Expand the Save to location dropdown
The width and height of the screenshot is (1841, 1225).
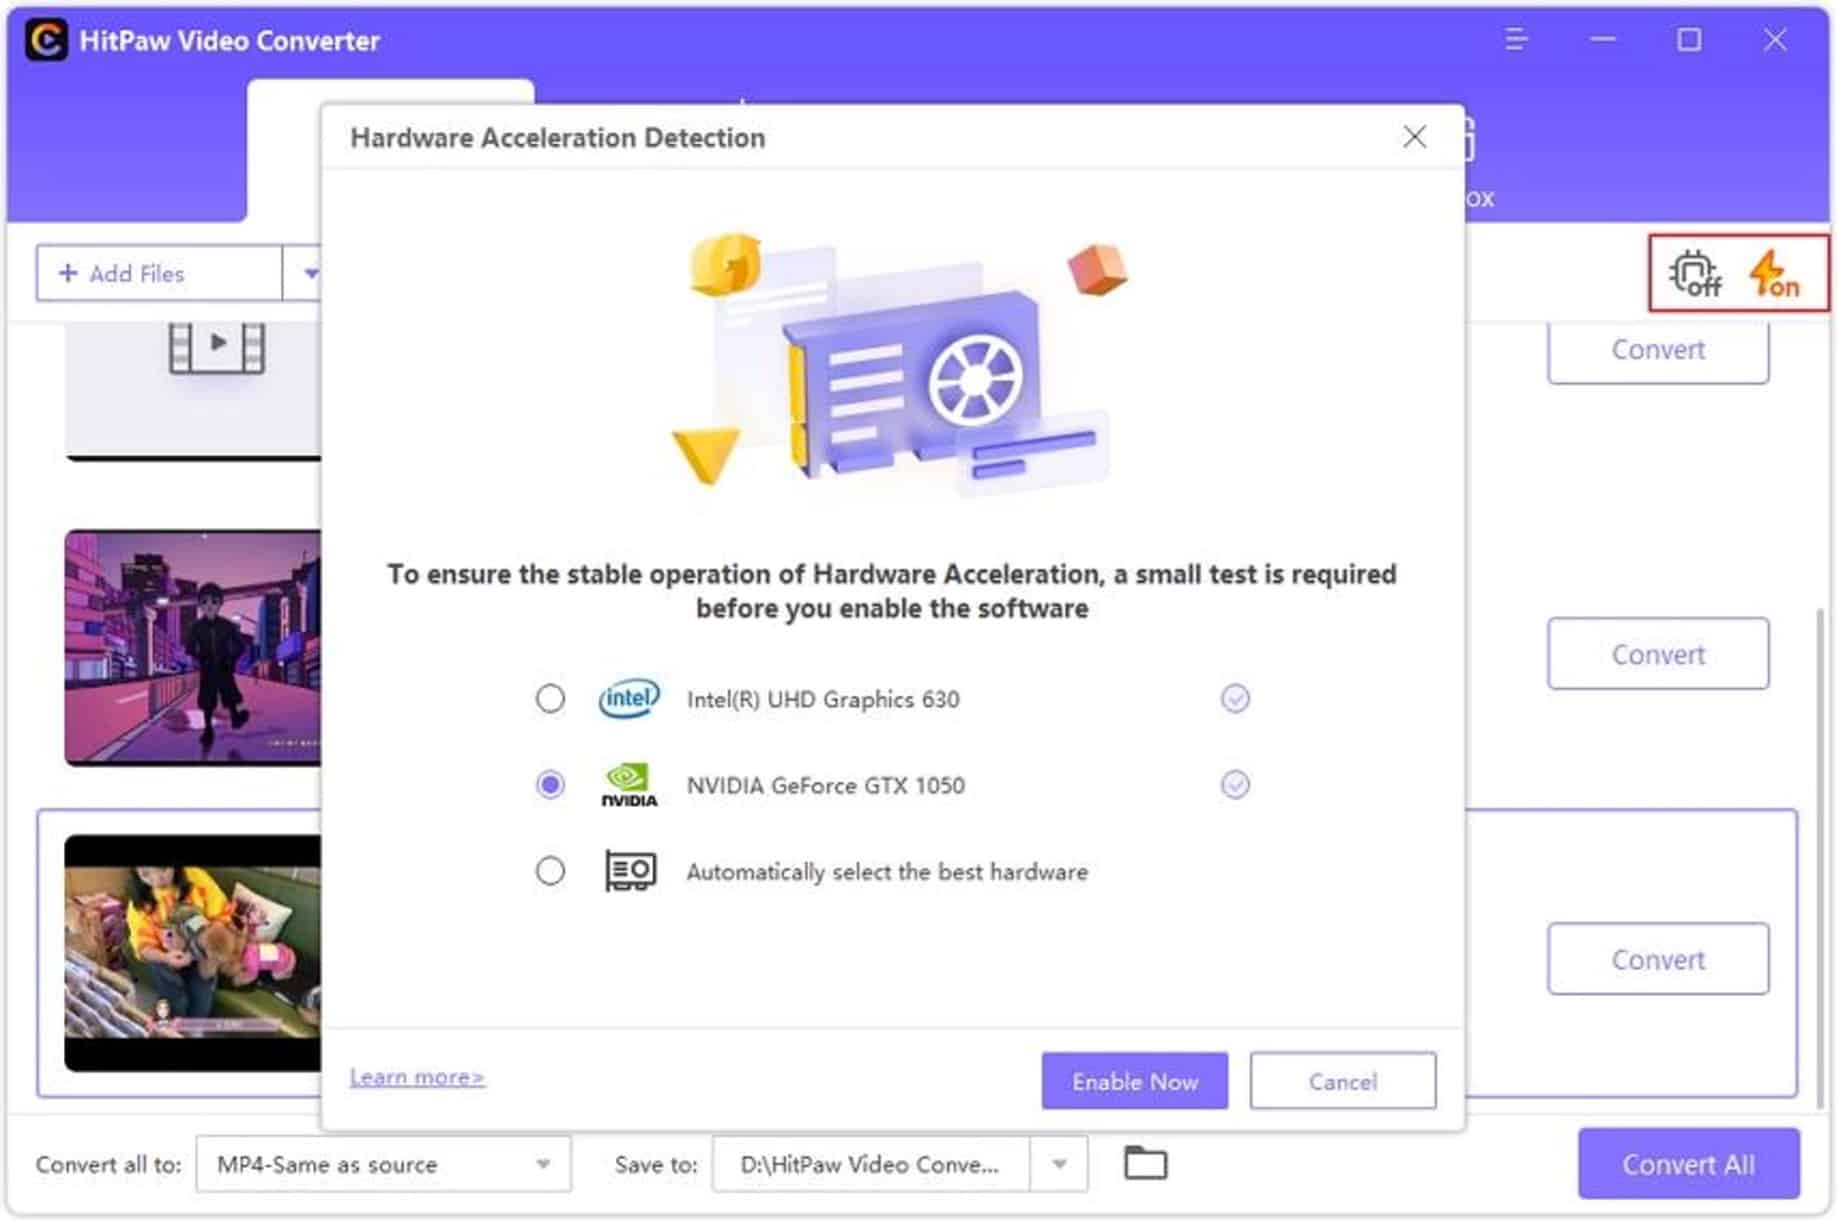1060,1165
